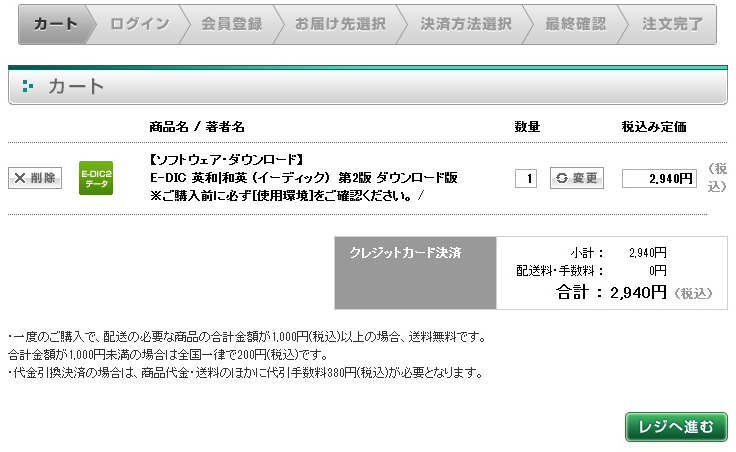Click the 小計 amount row

pyautogui.click(x=618, y=253)
